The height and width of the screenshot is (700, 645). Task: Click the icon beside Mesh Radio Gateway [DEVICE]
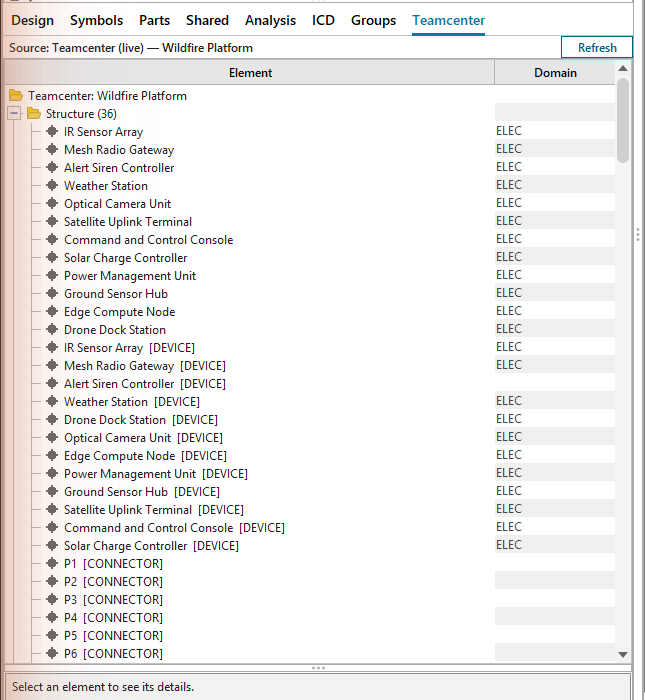52,365
